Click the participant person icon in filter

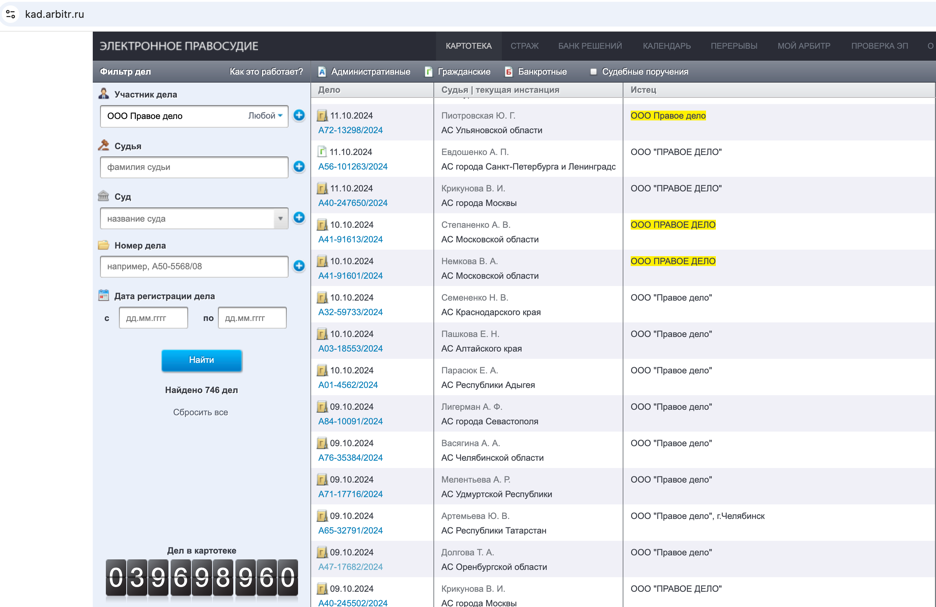(104, 94)
